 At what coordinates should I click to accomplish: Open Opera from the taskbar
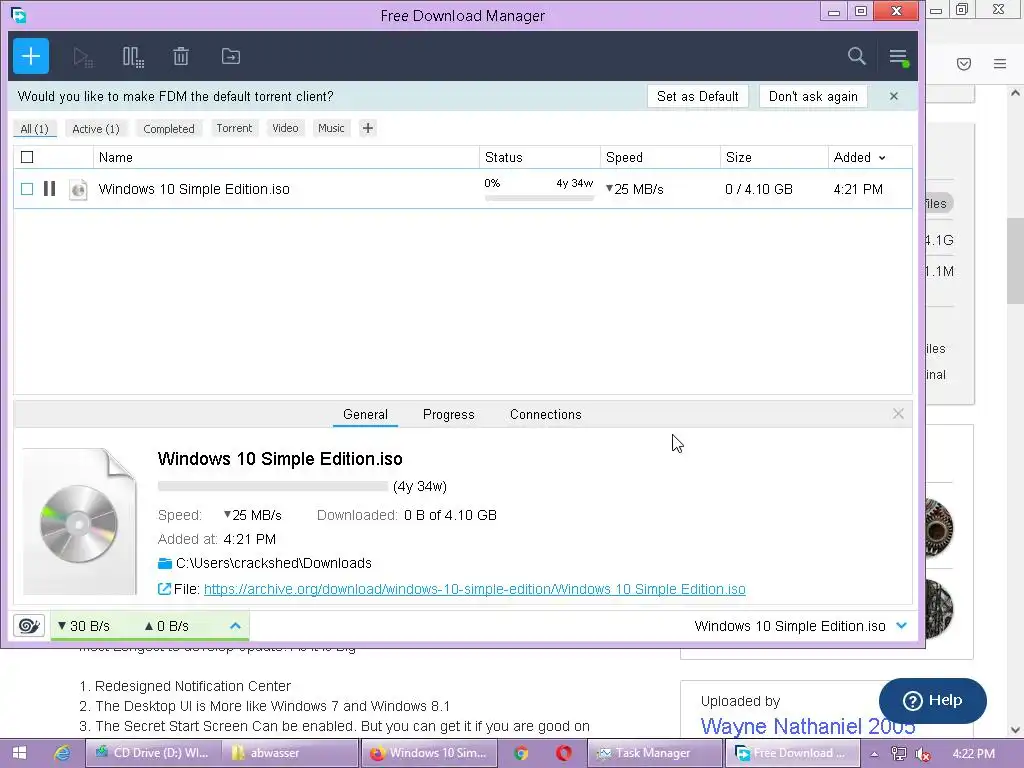[564, 753]
